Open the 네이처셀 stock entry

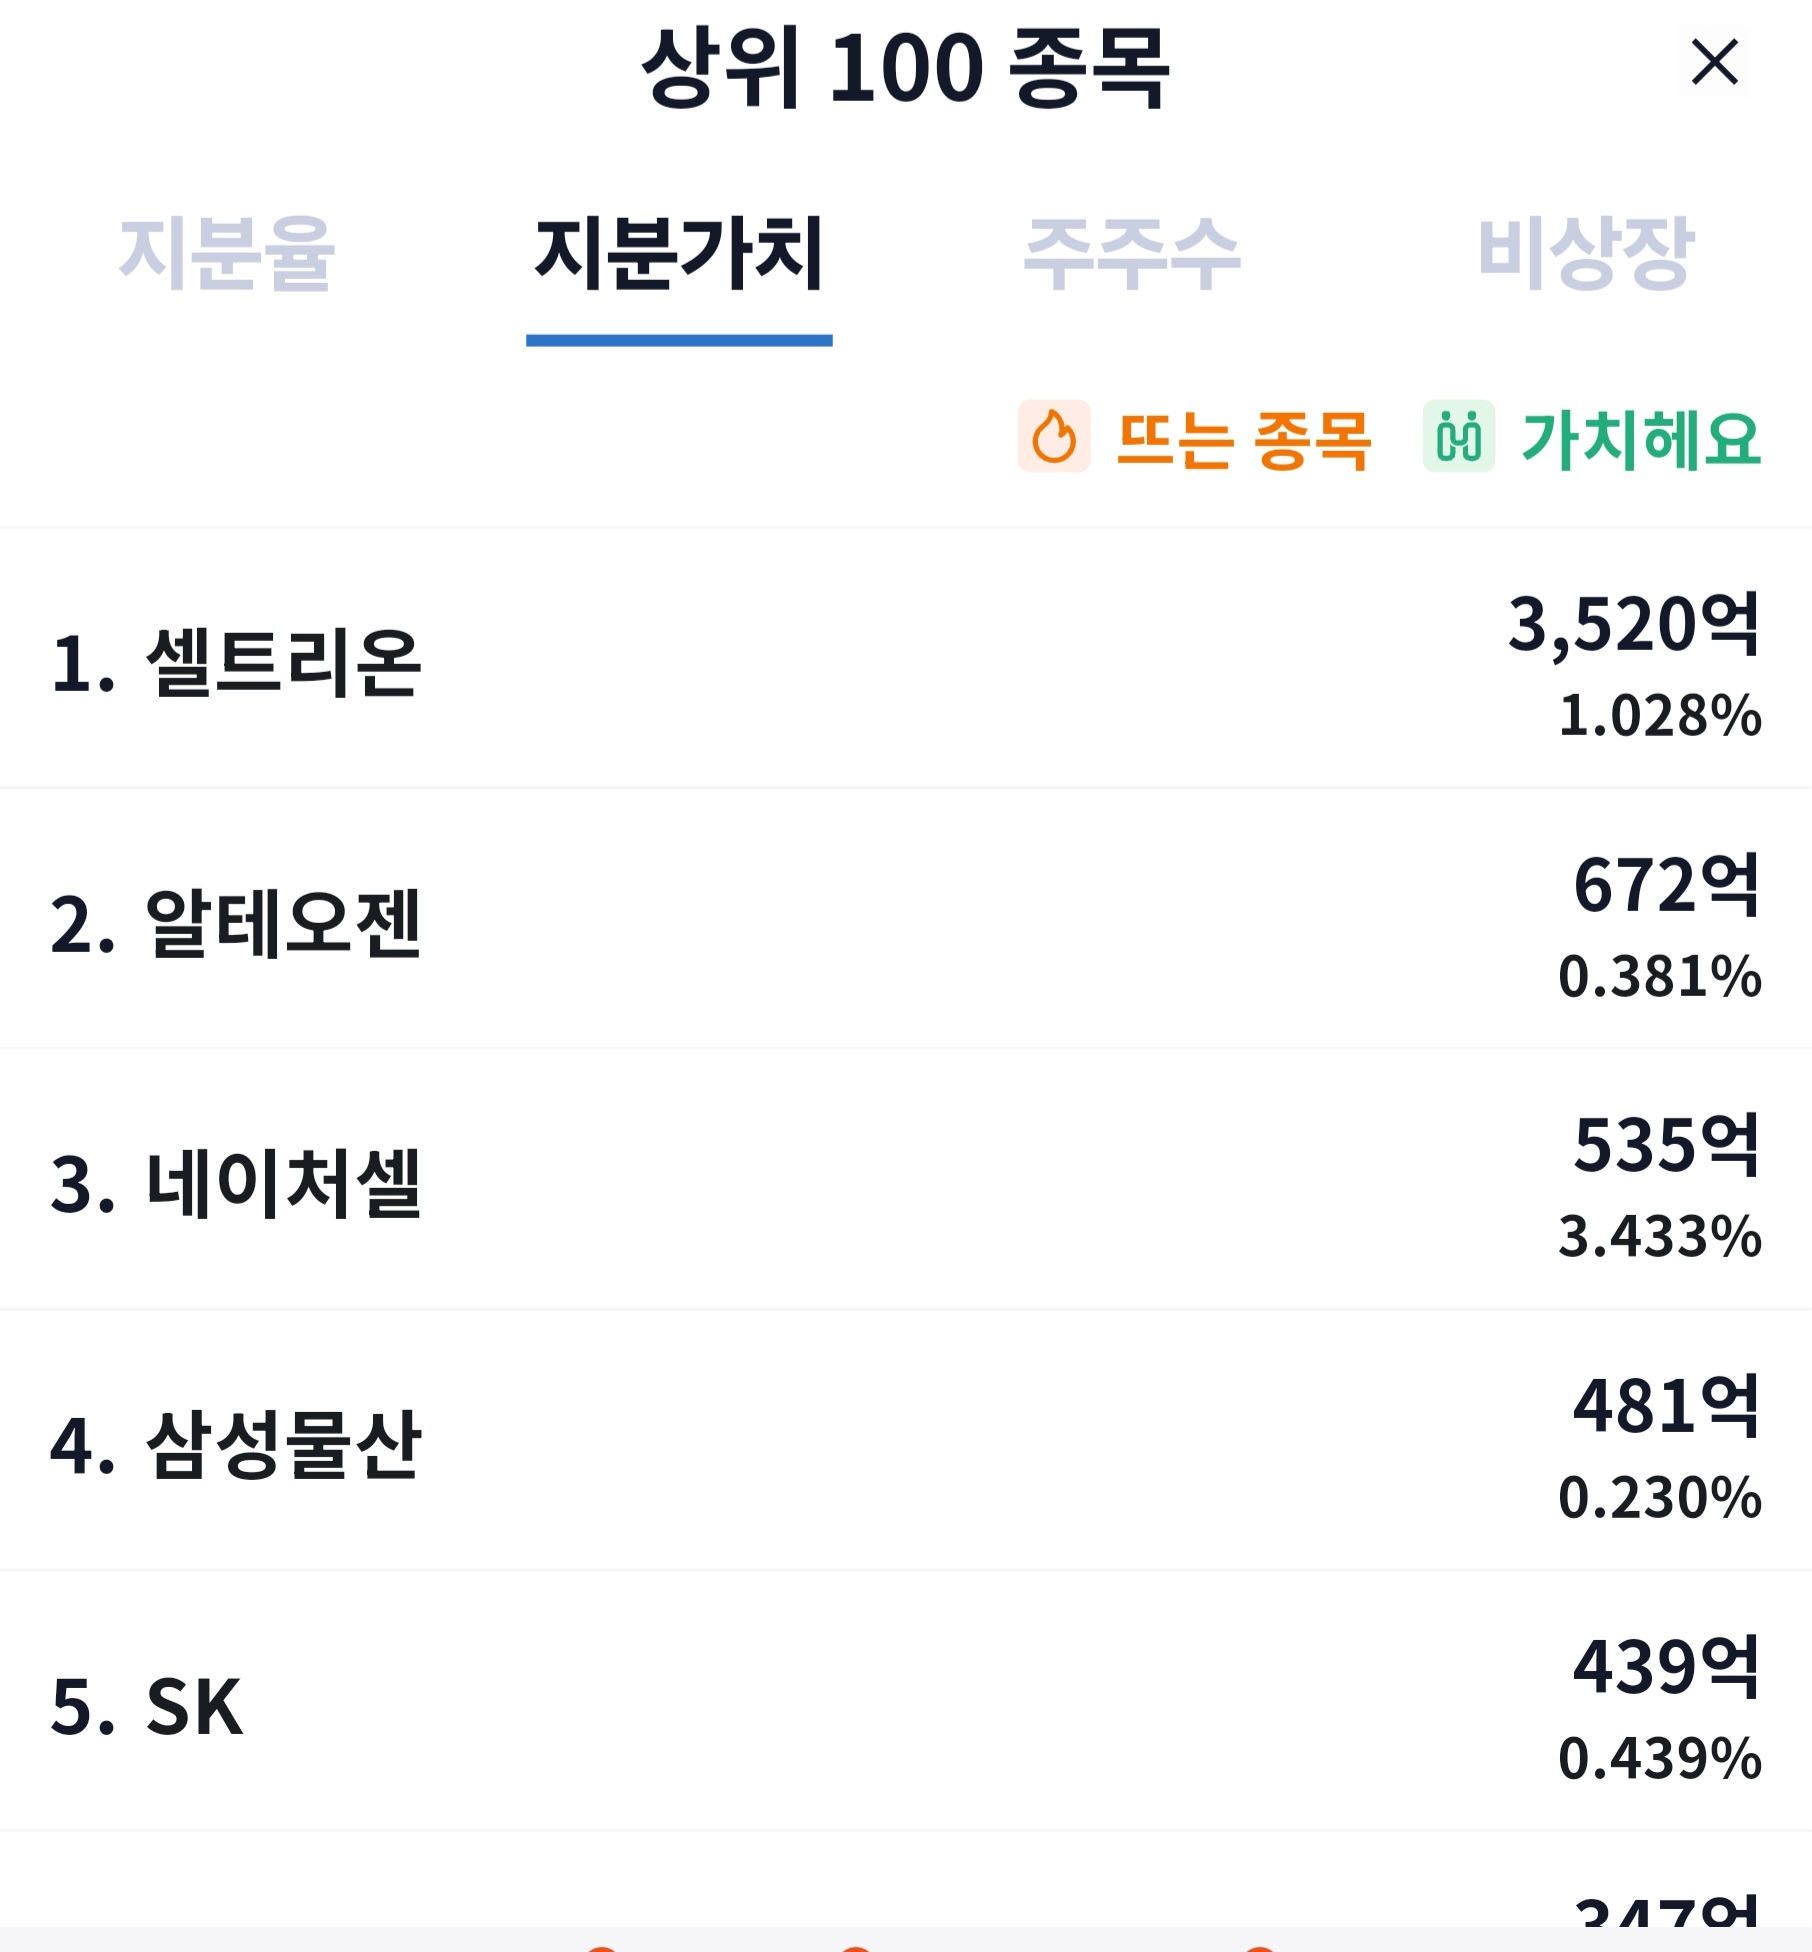tap(906, 1180)
